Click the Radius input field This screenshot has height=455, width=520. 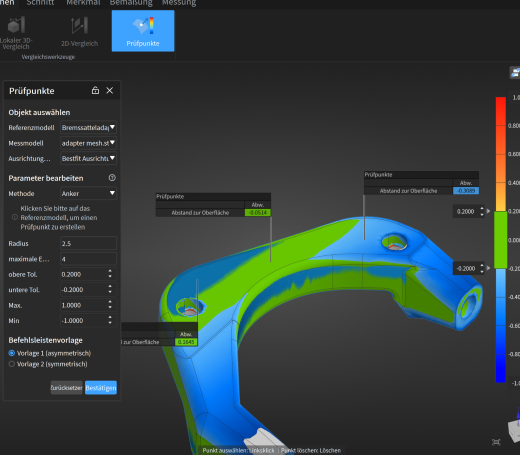[x=88, y=243]
